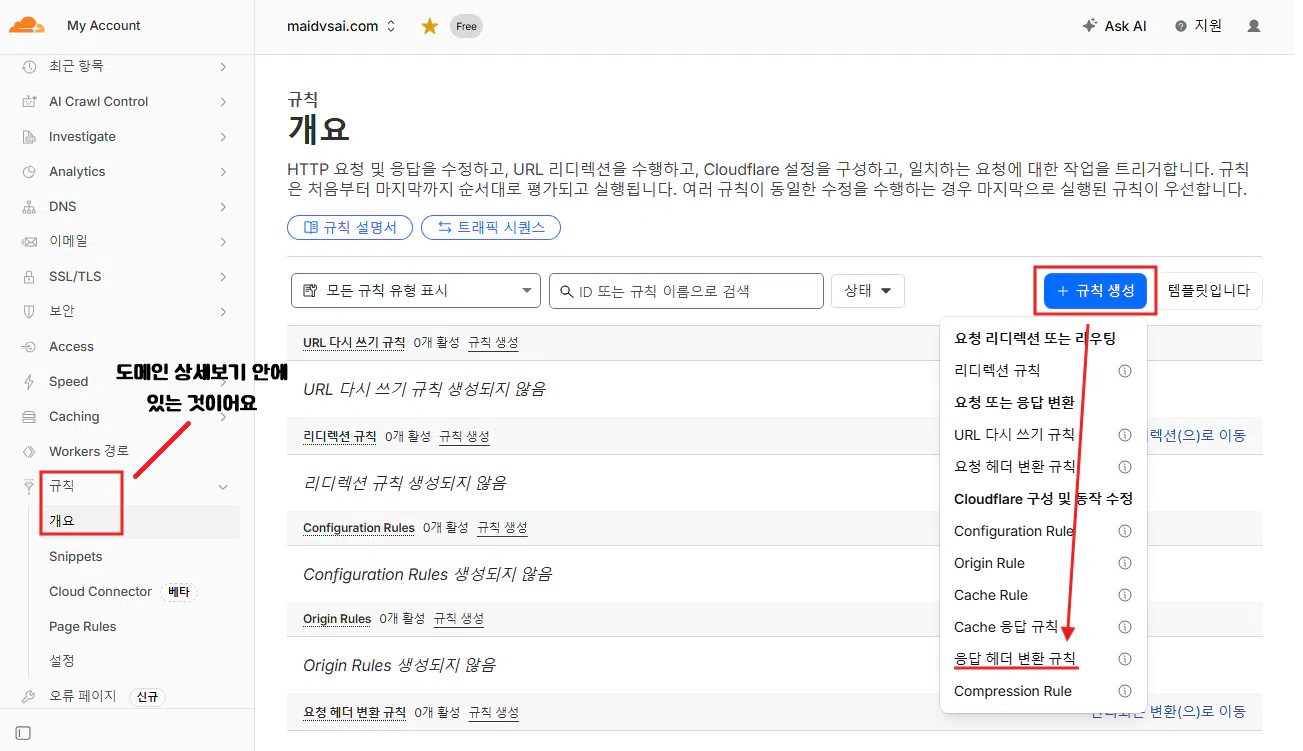This screenshot has height=751, width=1303.
Task: Expand the DNS chevron
Action: click(223, 206)
